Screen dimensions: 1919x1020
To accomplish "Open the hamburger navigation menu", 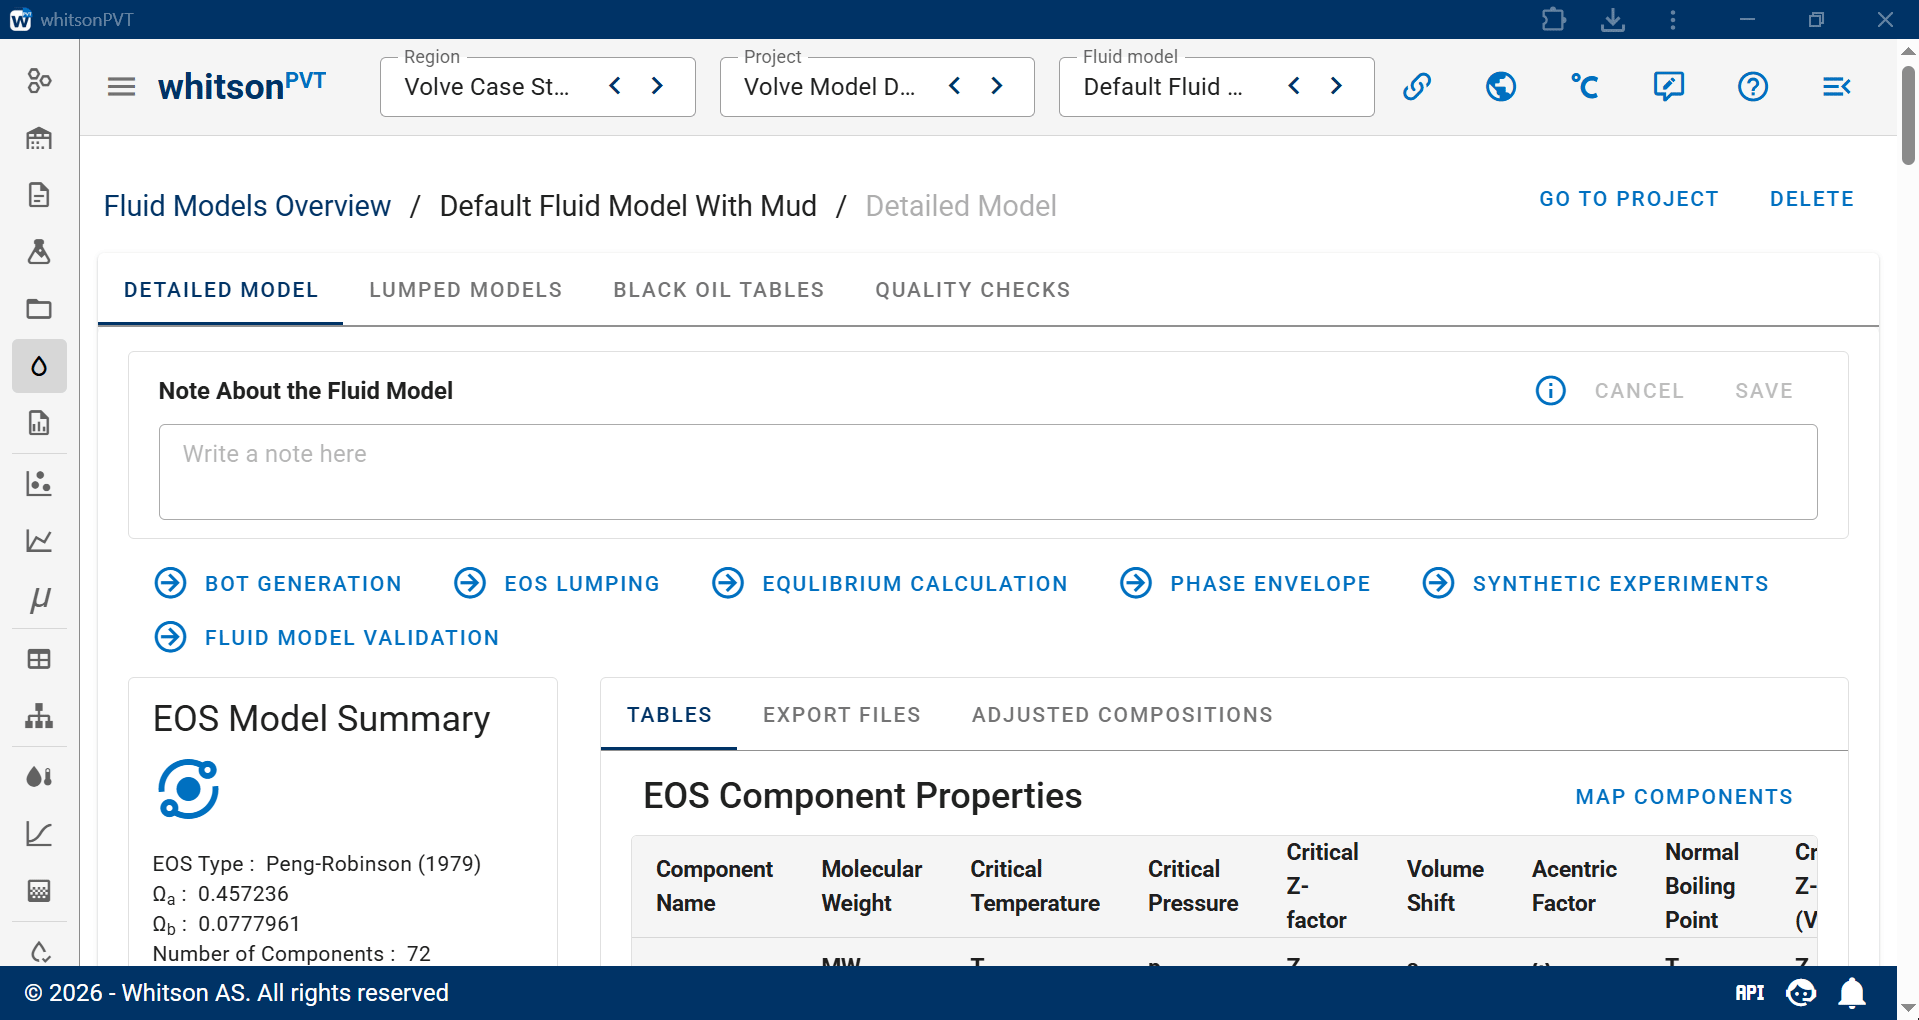I will (121, 87).
